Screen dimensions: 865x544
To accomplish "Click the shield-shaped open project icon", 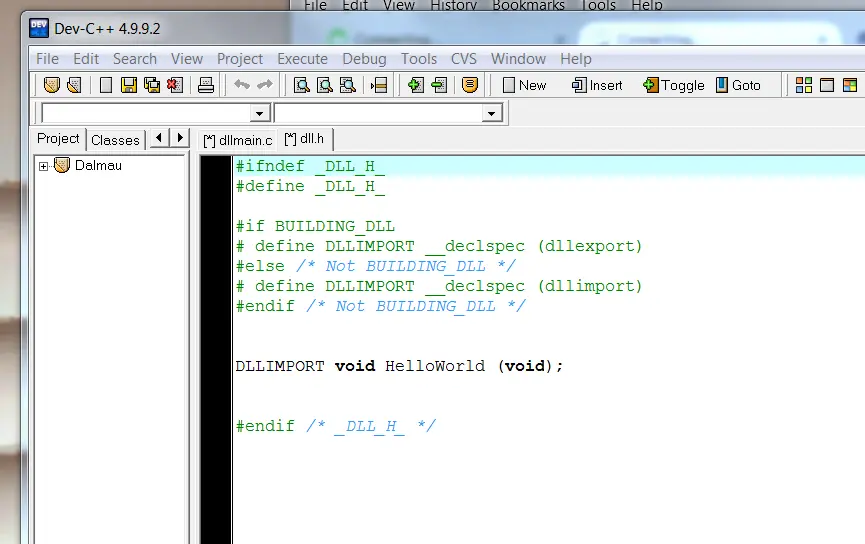I will pyautogui.click(x=51, y=85).
